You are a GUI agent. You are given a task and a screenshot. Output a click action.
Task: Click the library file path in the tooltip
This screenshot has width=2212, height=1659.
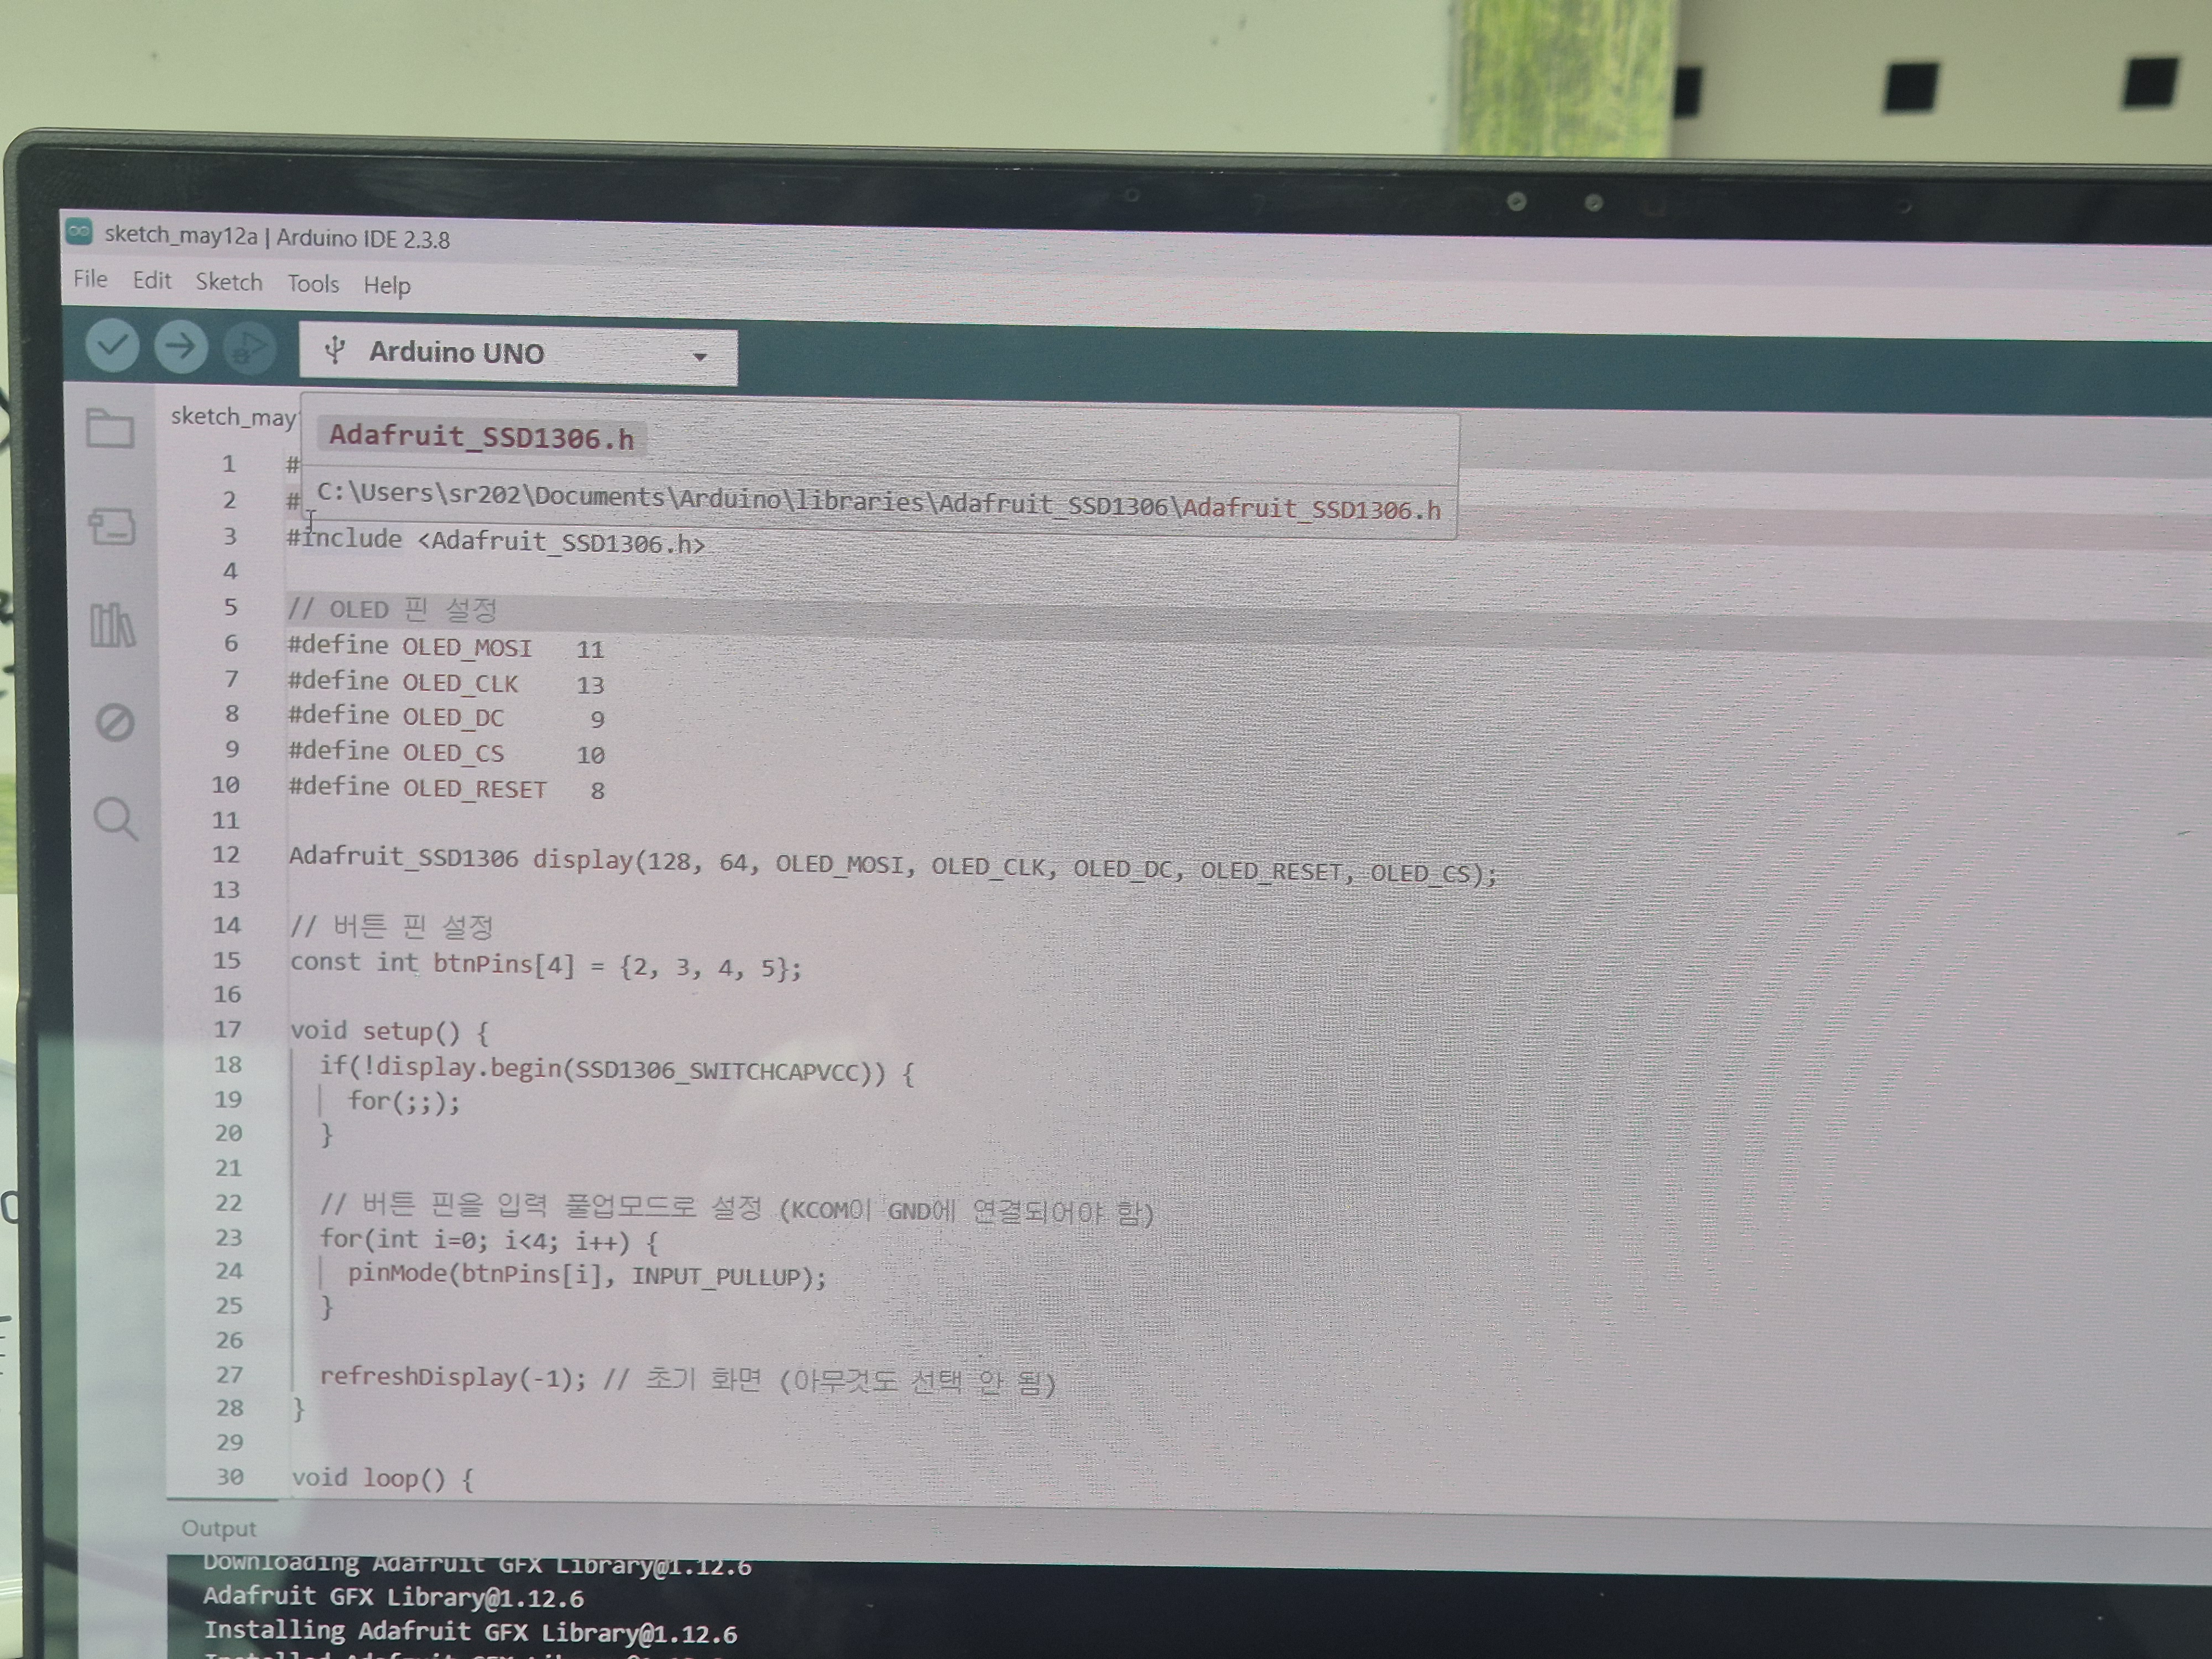(879, 502)
